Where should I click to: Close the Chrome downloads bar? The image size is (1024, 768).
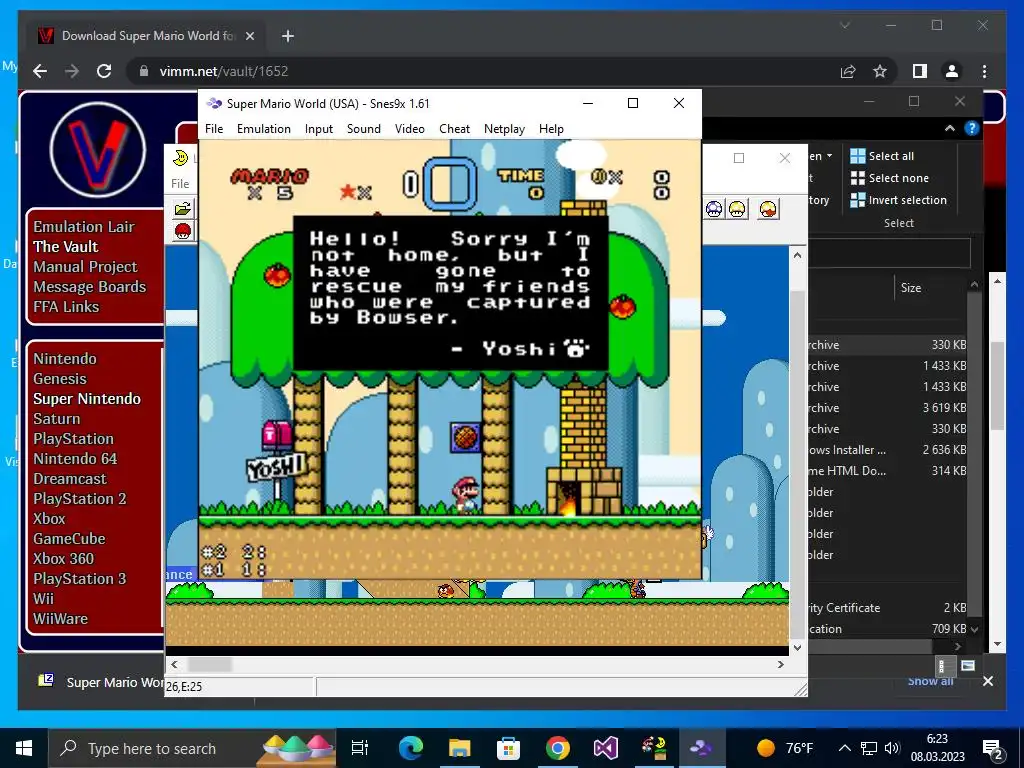tap(987, 681)
